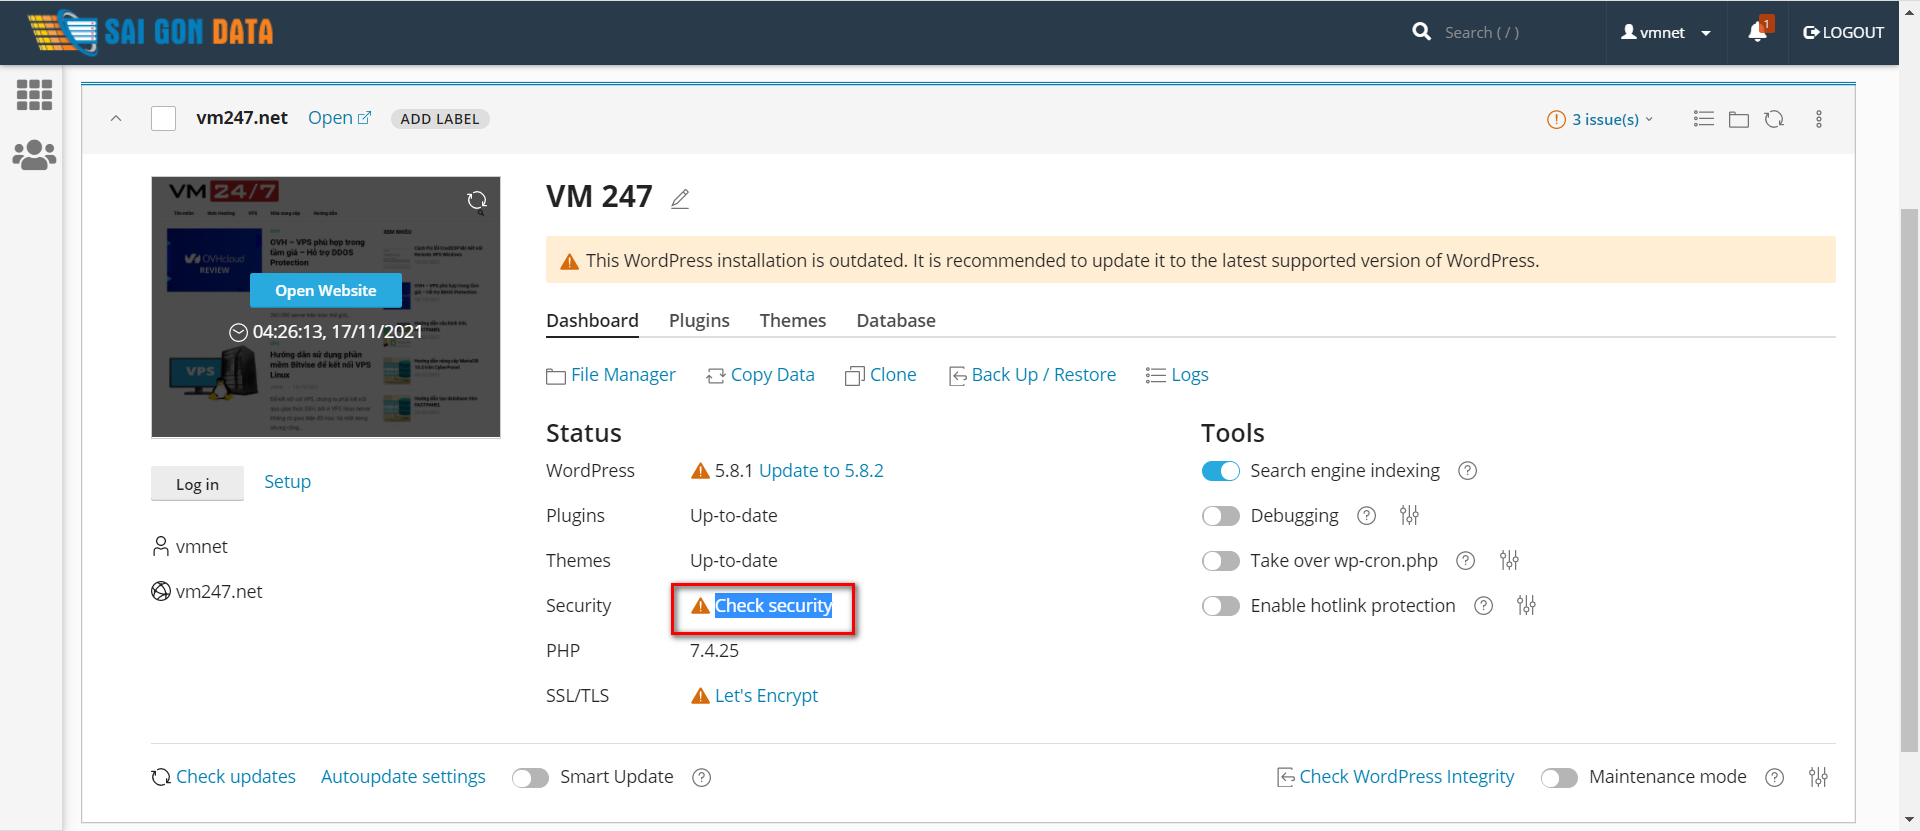Screen dimensions: 1920x831
Task: Open the three-dot kebab menu
Action: 1819,119
